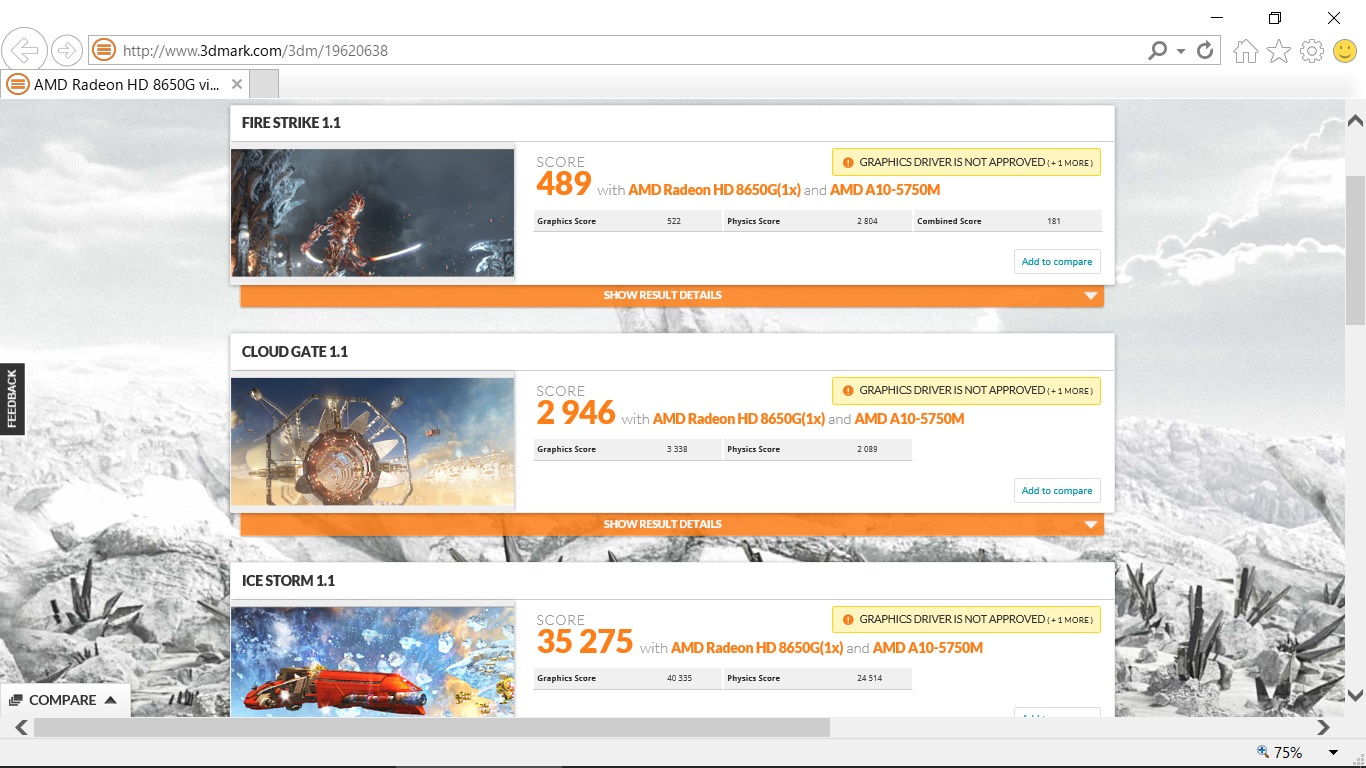The height and width of the screenshot is (768, 1366).
Task: Click the zoom magnifier icon at 75%
Action: point(1263,752)
